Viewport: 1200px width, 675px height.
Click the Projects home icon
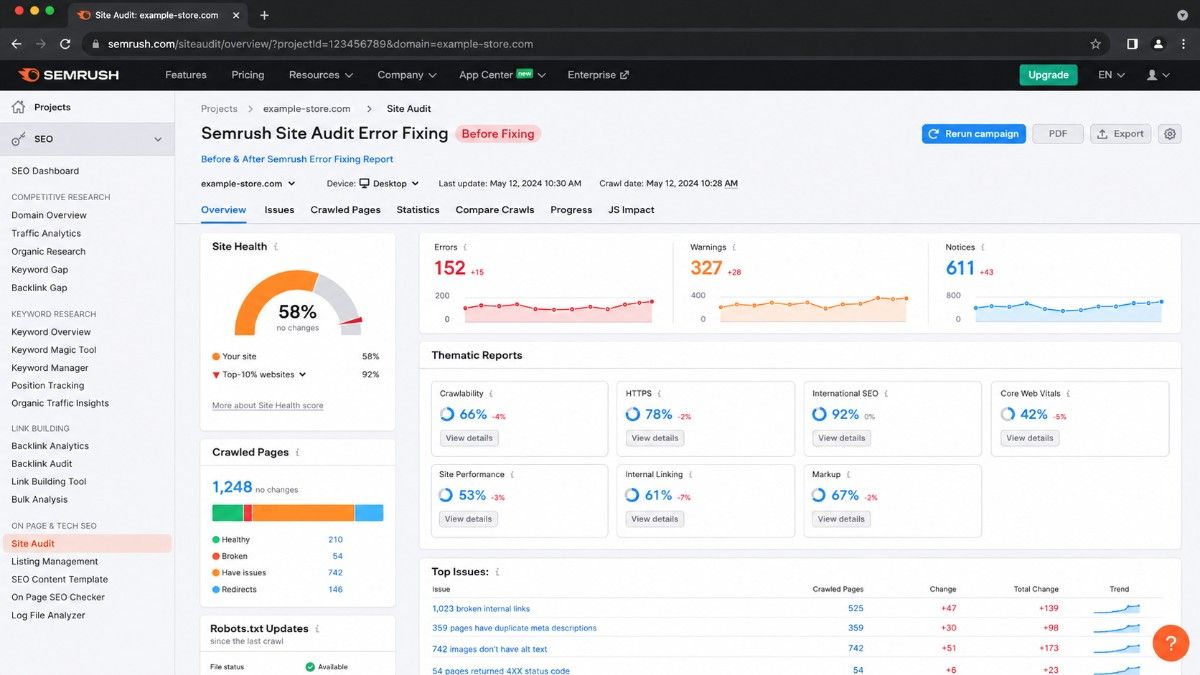click(x=18, y=107)
